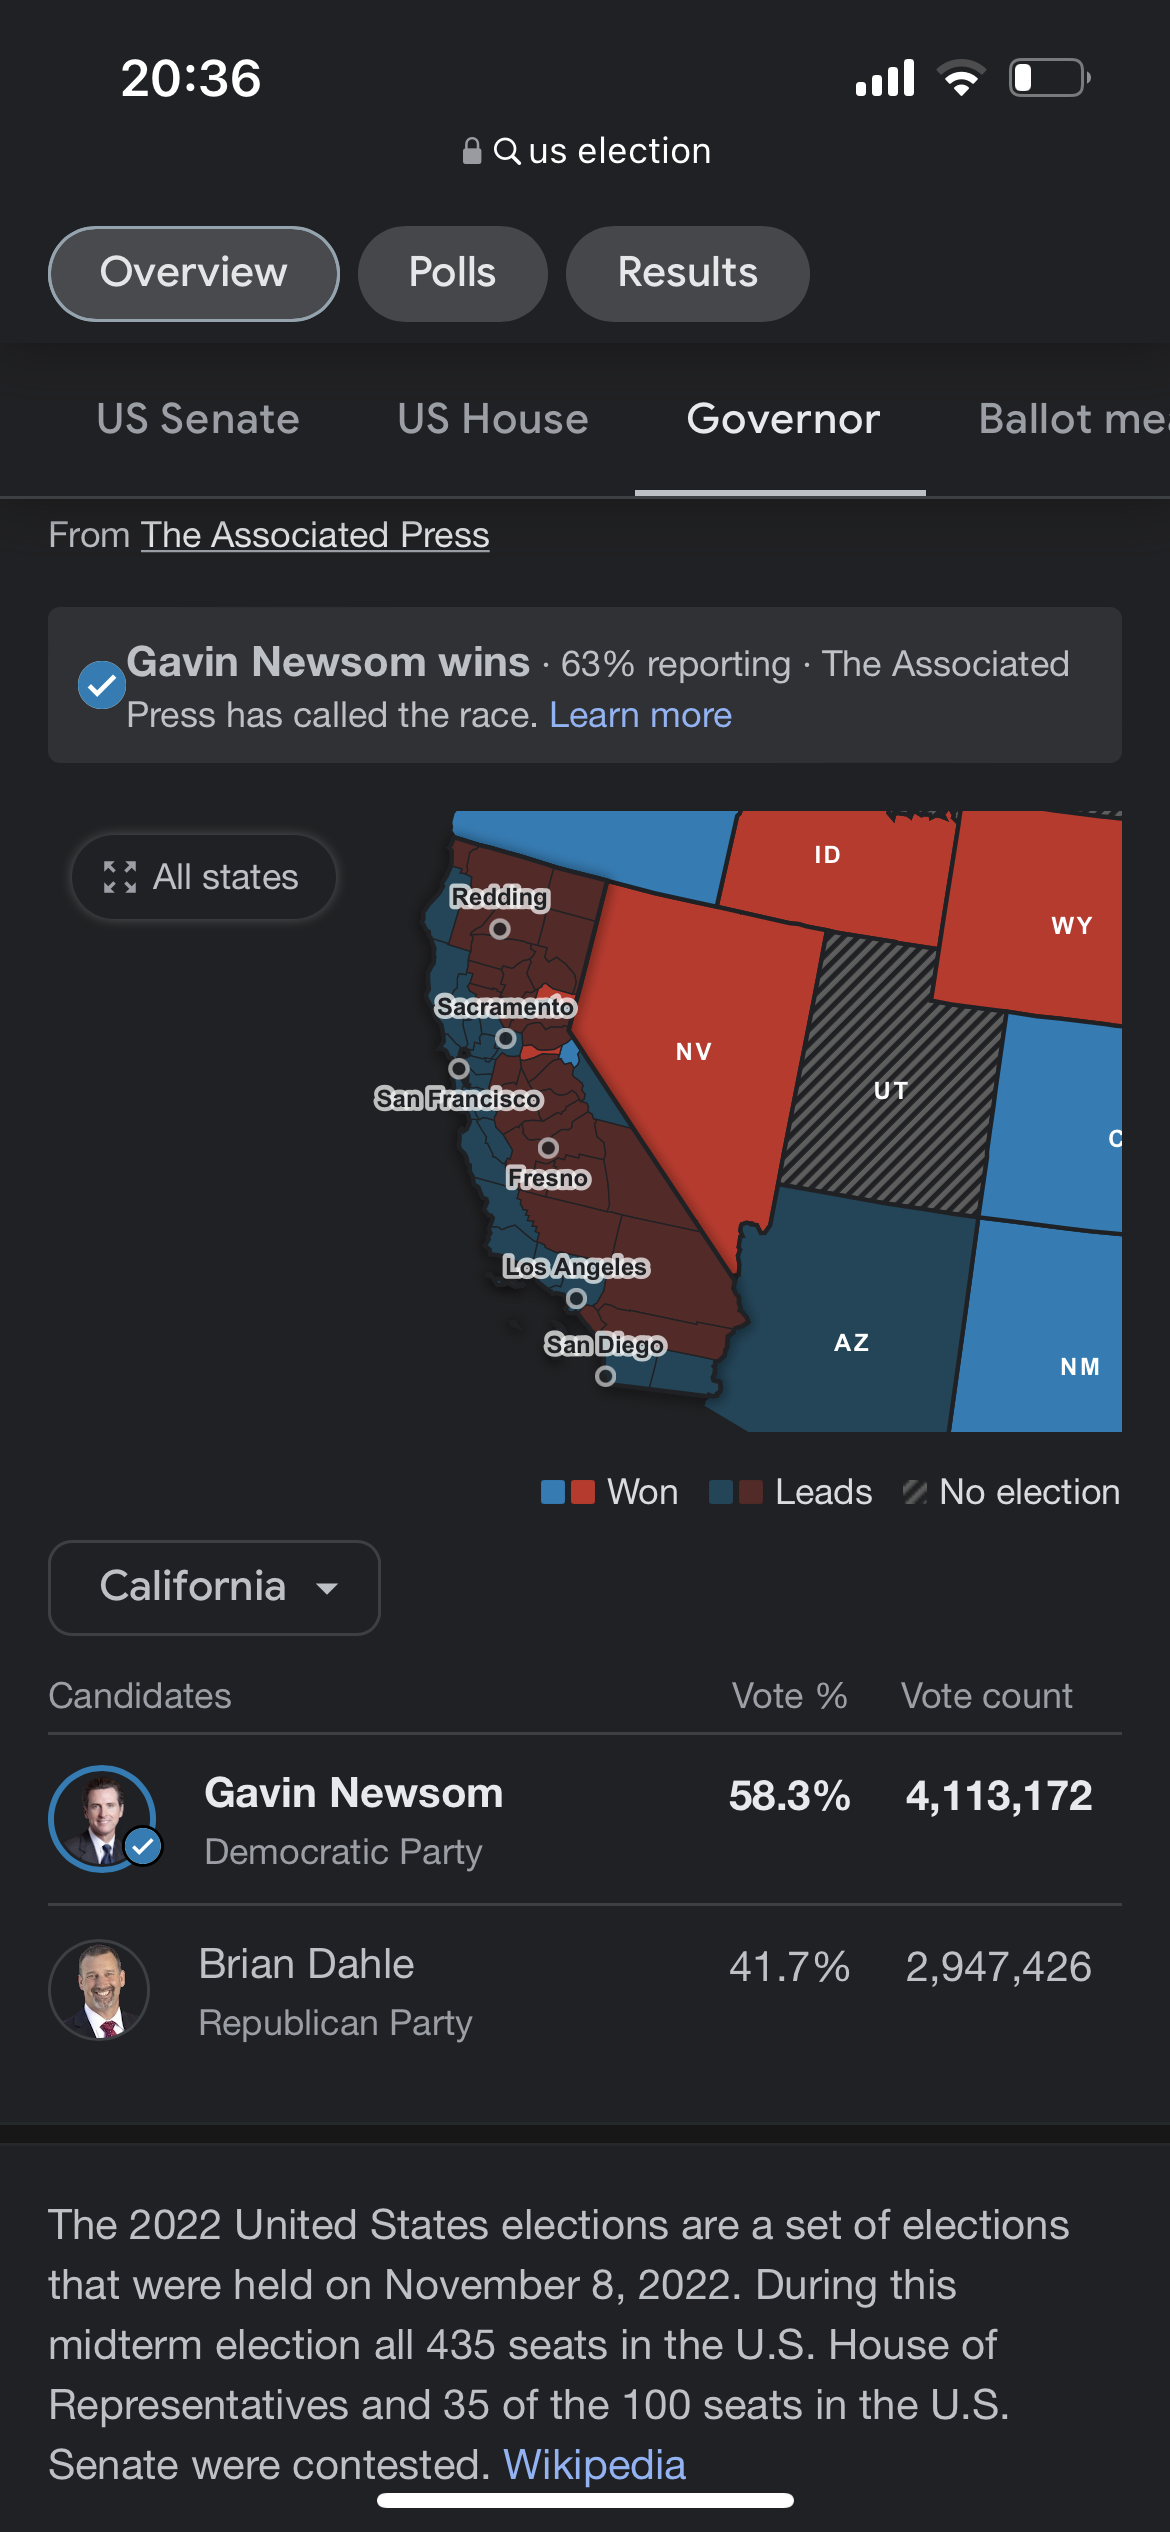
Task: Select the Overview pill
Action: pyautogui.click(x=194, y=274)
